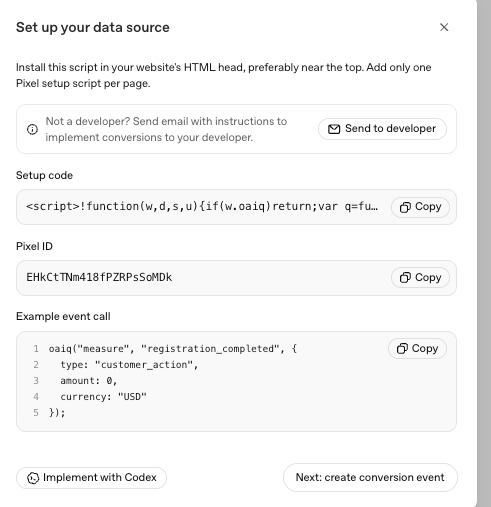Image resolution: width=491 pixels, height=507 pixels.
Task: Copy the Pixel ID value
Action: coord(420,278)
